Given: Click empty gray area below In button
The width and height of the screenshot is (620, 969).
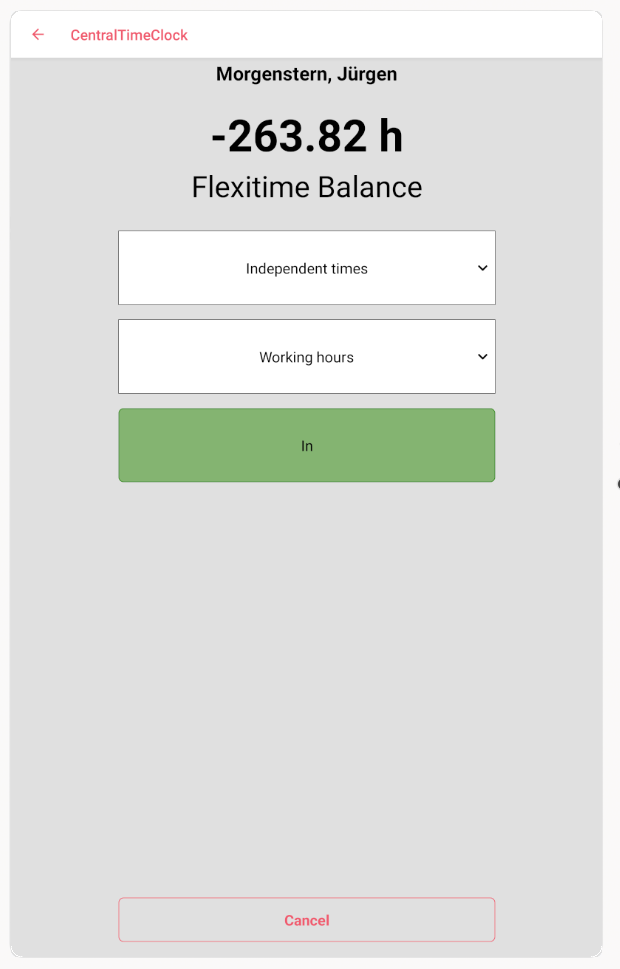Looking at the screenshot, I should click(x=306, y=680).
